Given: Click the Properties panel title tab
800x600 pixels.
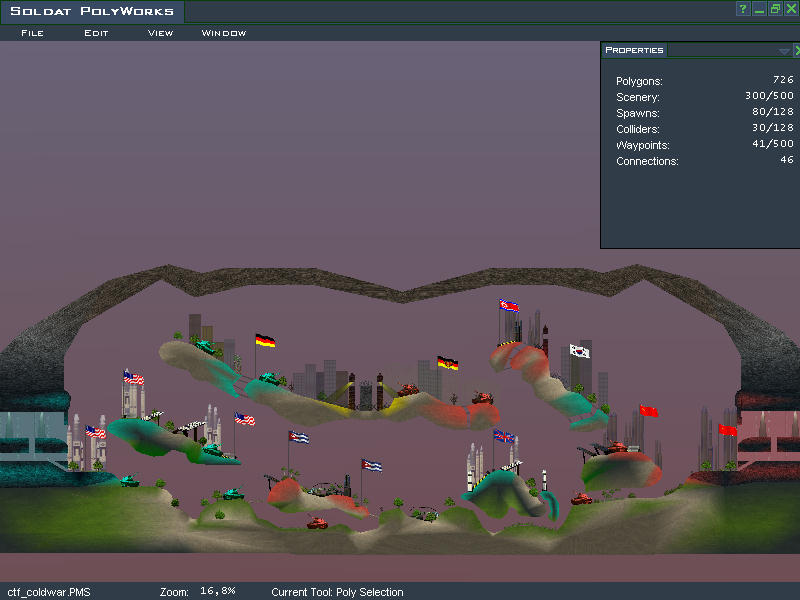Looking at the screenshot, I should (635, 50).
